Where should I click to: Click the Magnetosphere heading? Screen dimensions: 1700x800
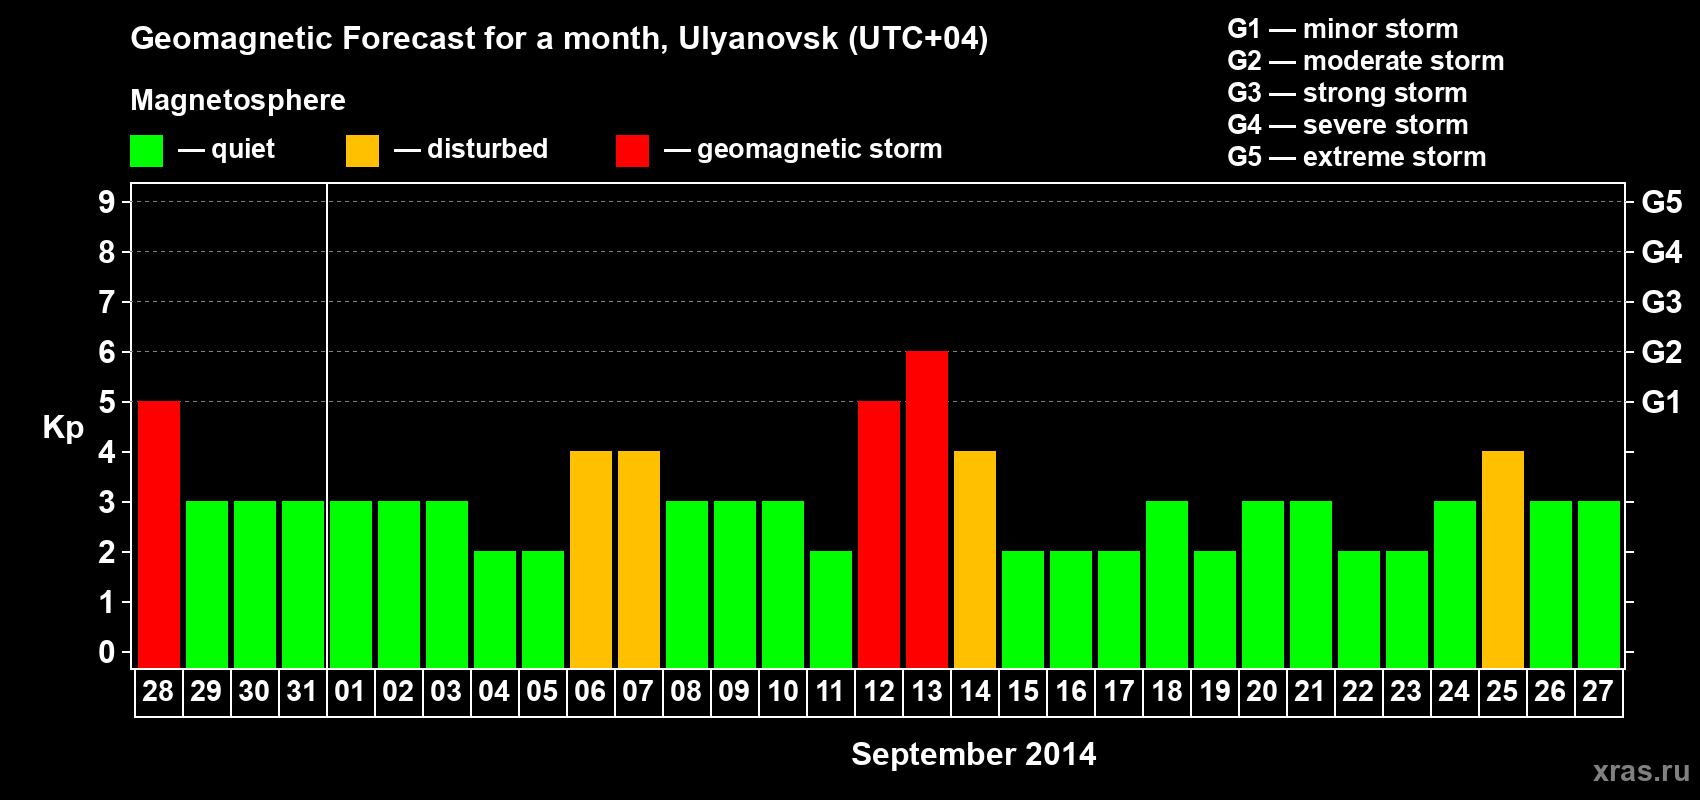coord(238,100)
